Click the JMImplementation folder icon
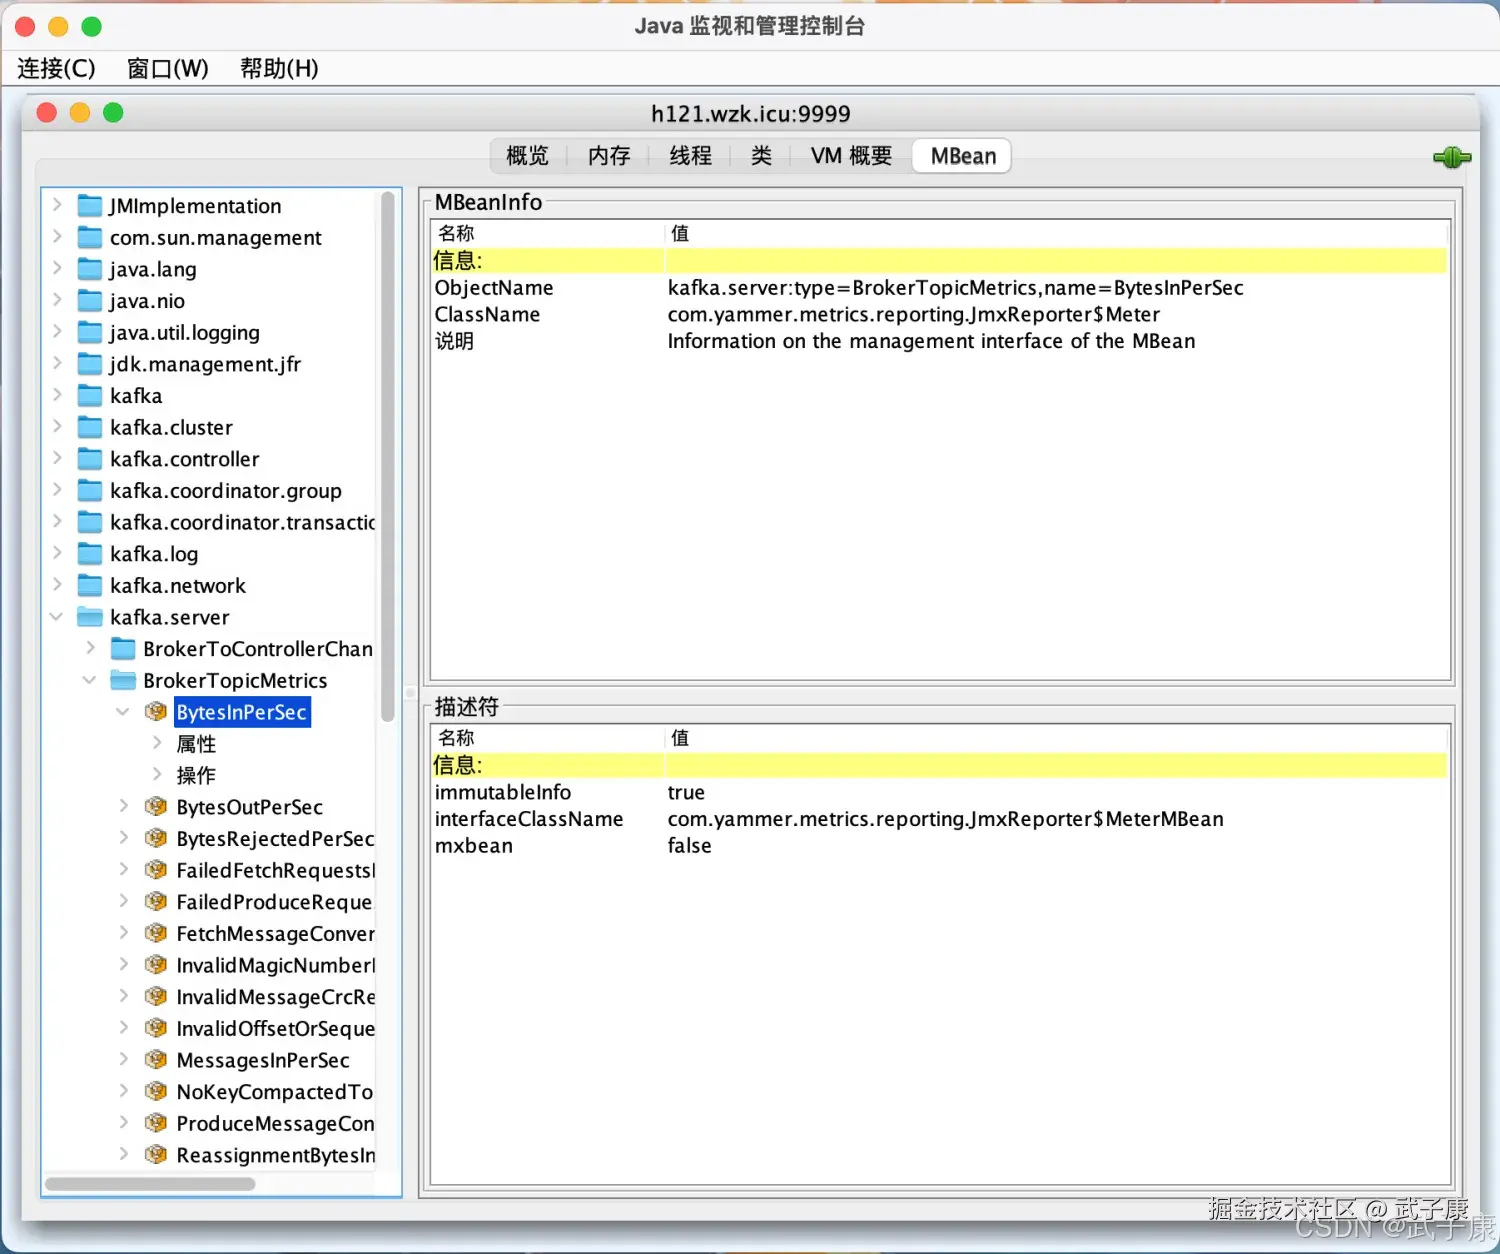 (x=90, y=206)
